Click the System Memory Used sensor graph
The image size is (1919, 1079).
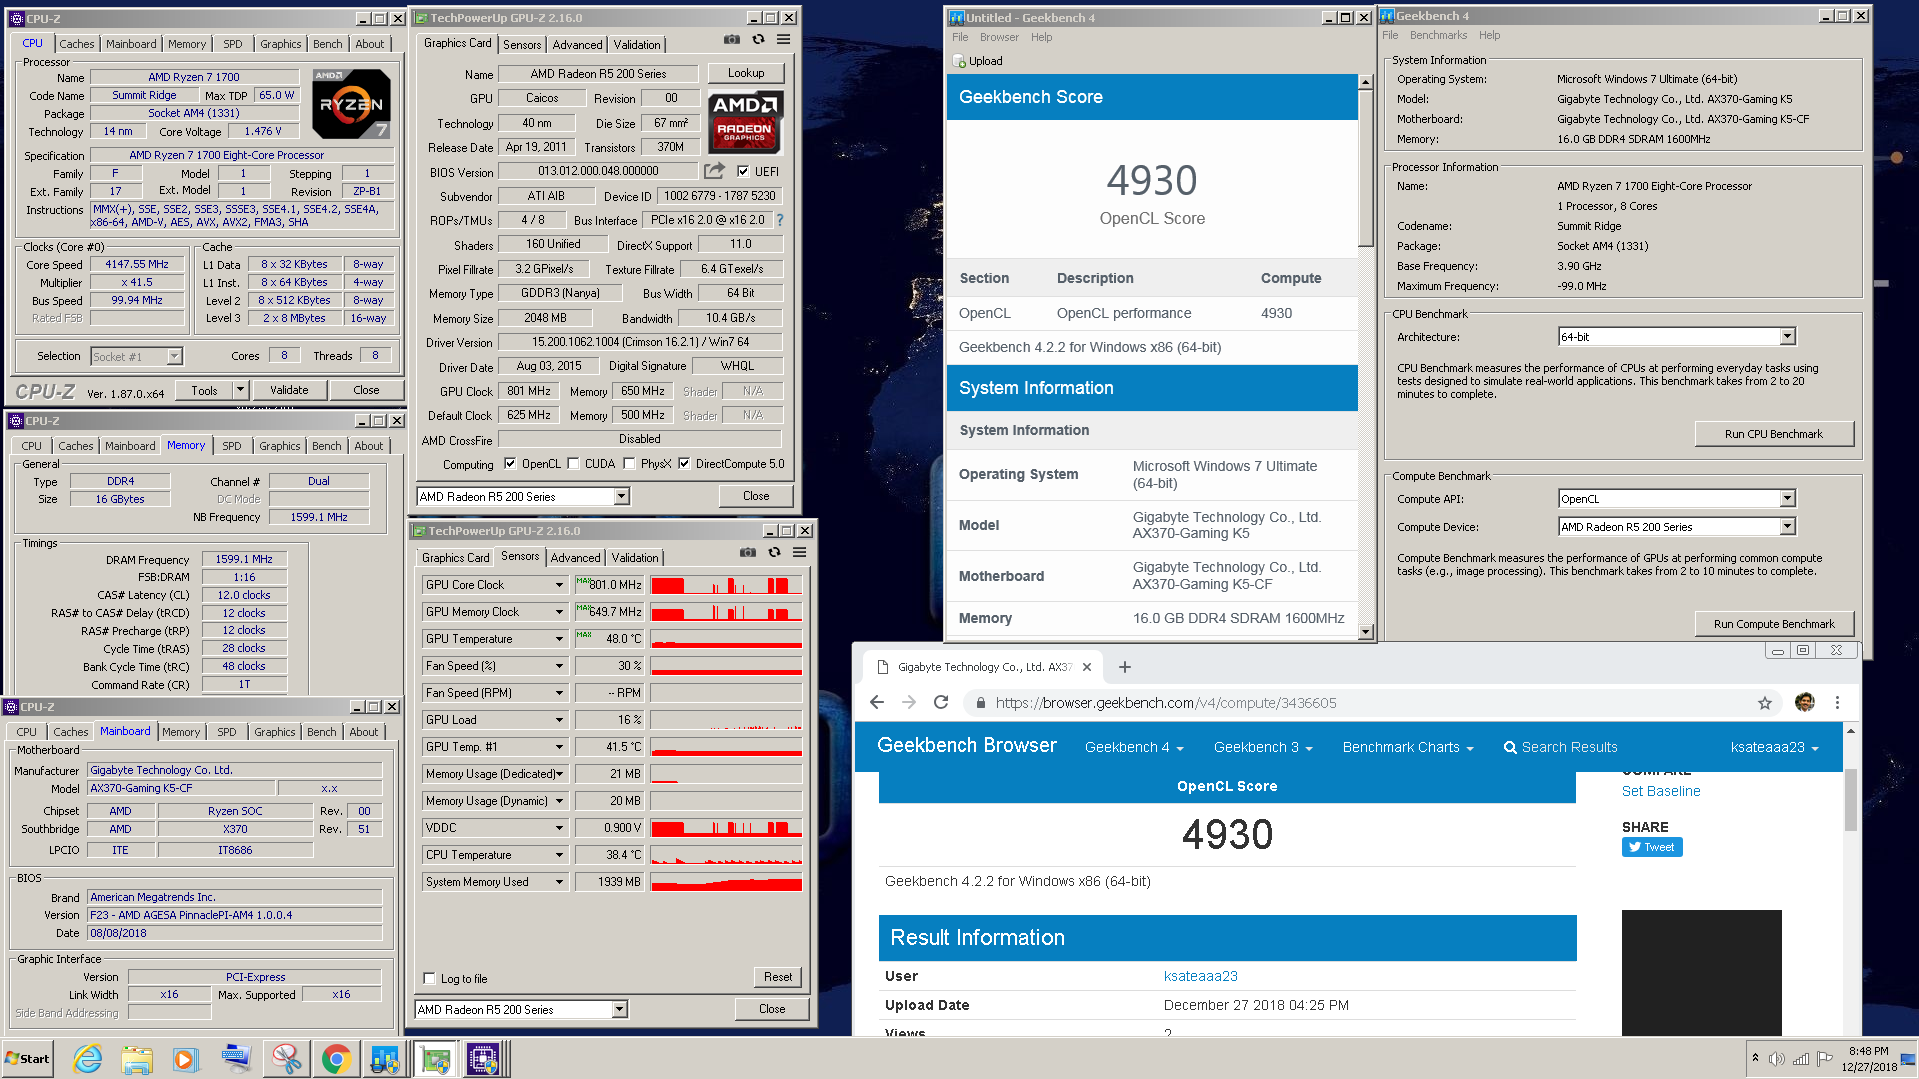pos(726,882)
